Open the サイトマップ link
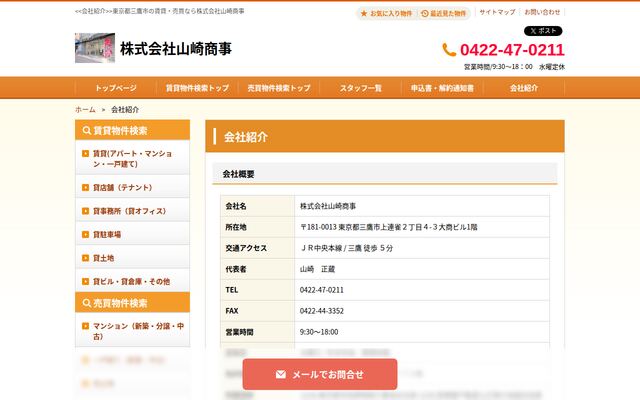Image resolution: width=640 pixels, height=400 pixels. point(497,12)
